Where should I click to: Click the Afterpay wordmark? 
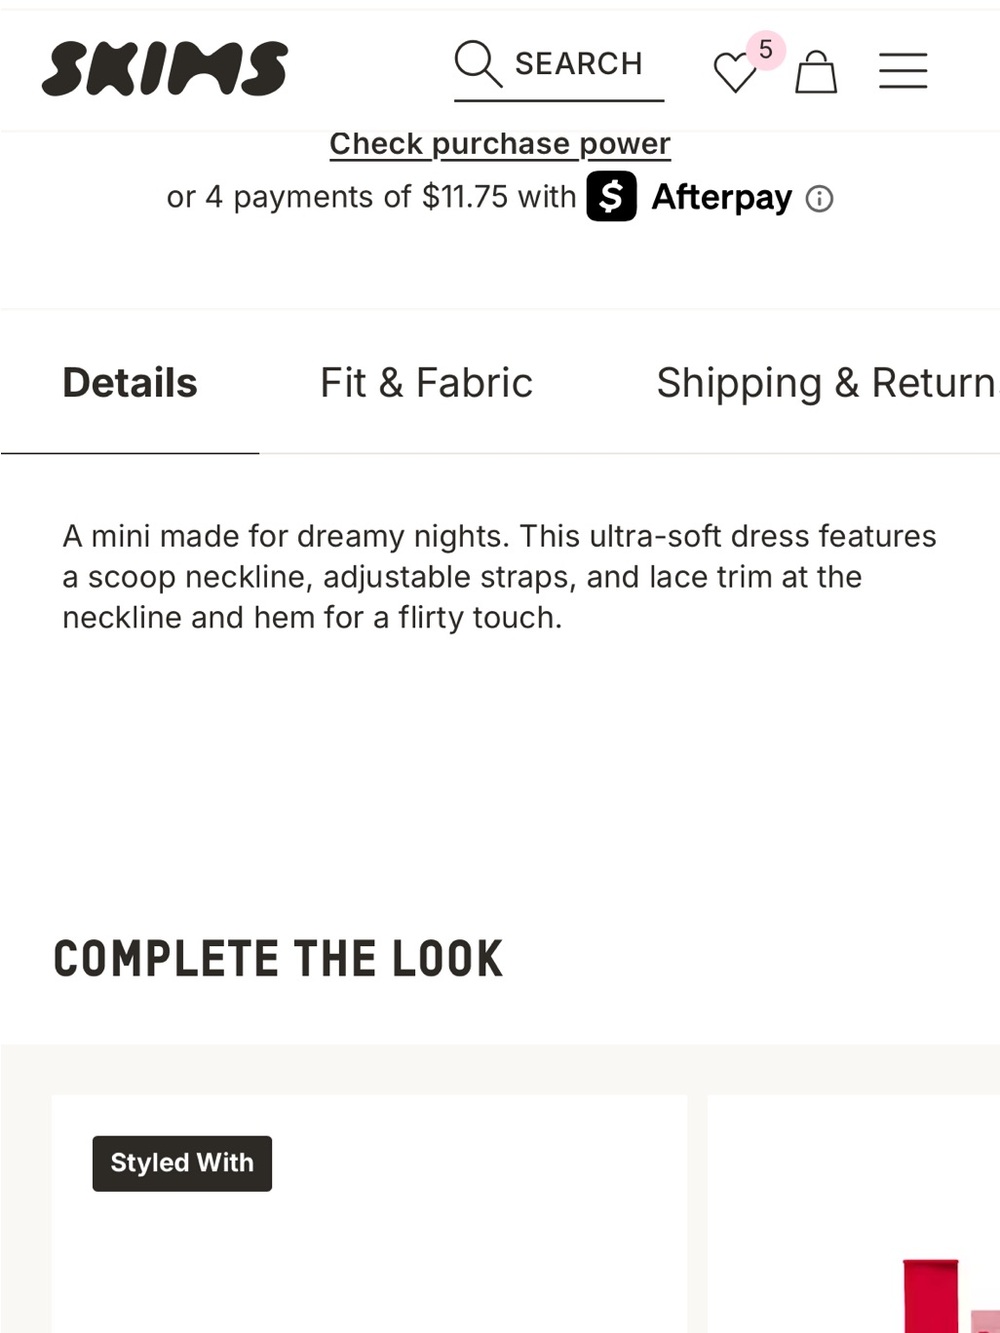[x=722, y=197]
